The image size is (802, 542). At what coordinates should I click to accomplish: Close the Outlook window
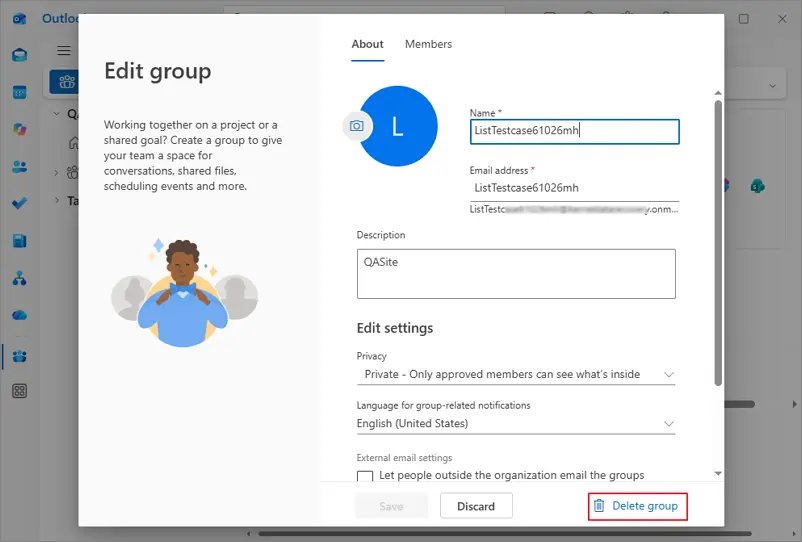(782, 19)
